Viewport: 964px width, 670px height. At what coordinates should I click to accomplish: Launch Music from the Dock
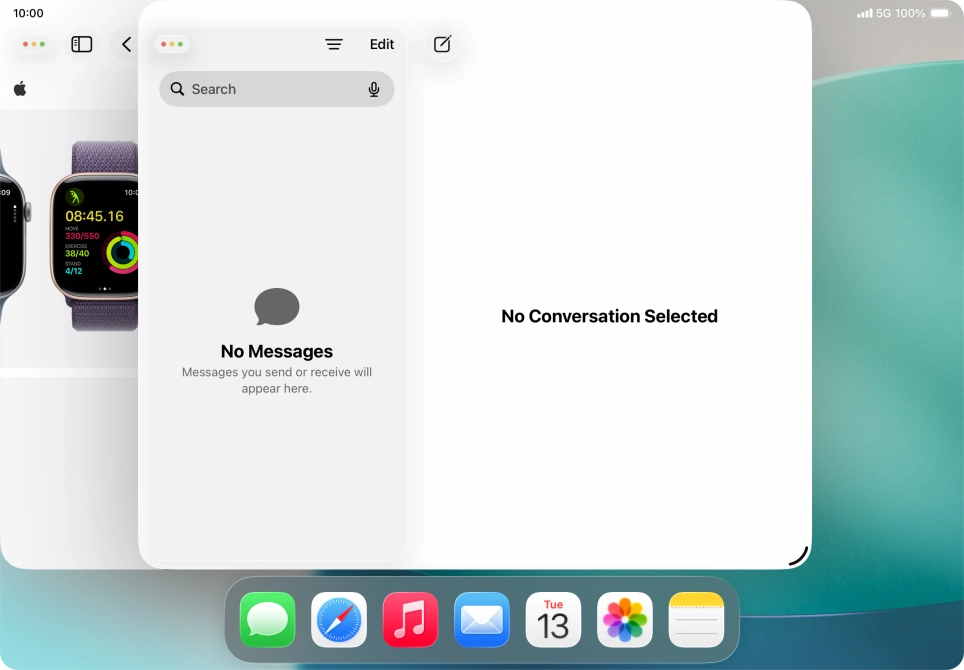(410, 620)
